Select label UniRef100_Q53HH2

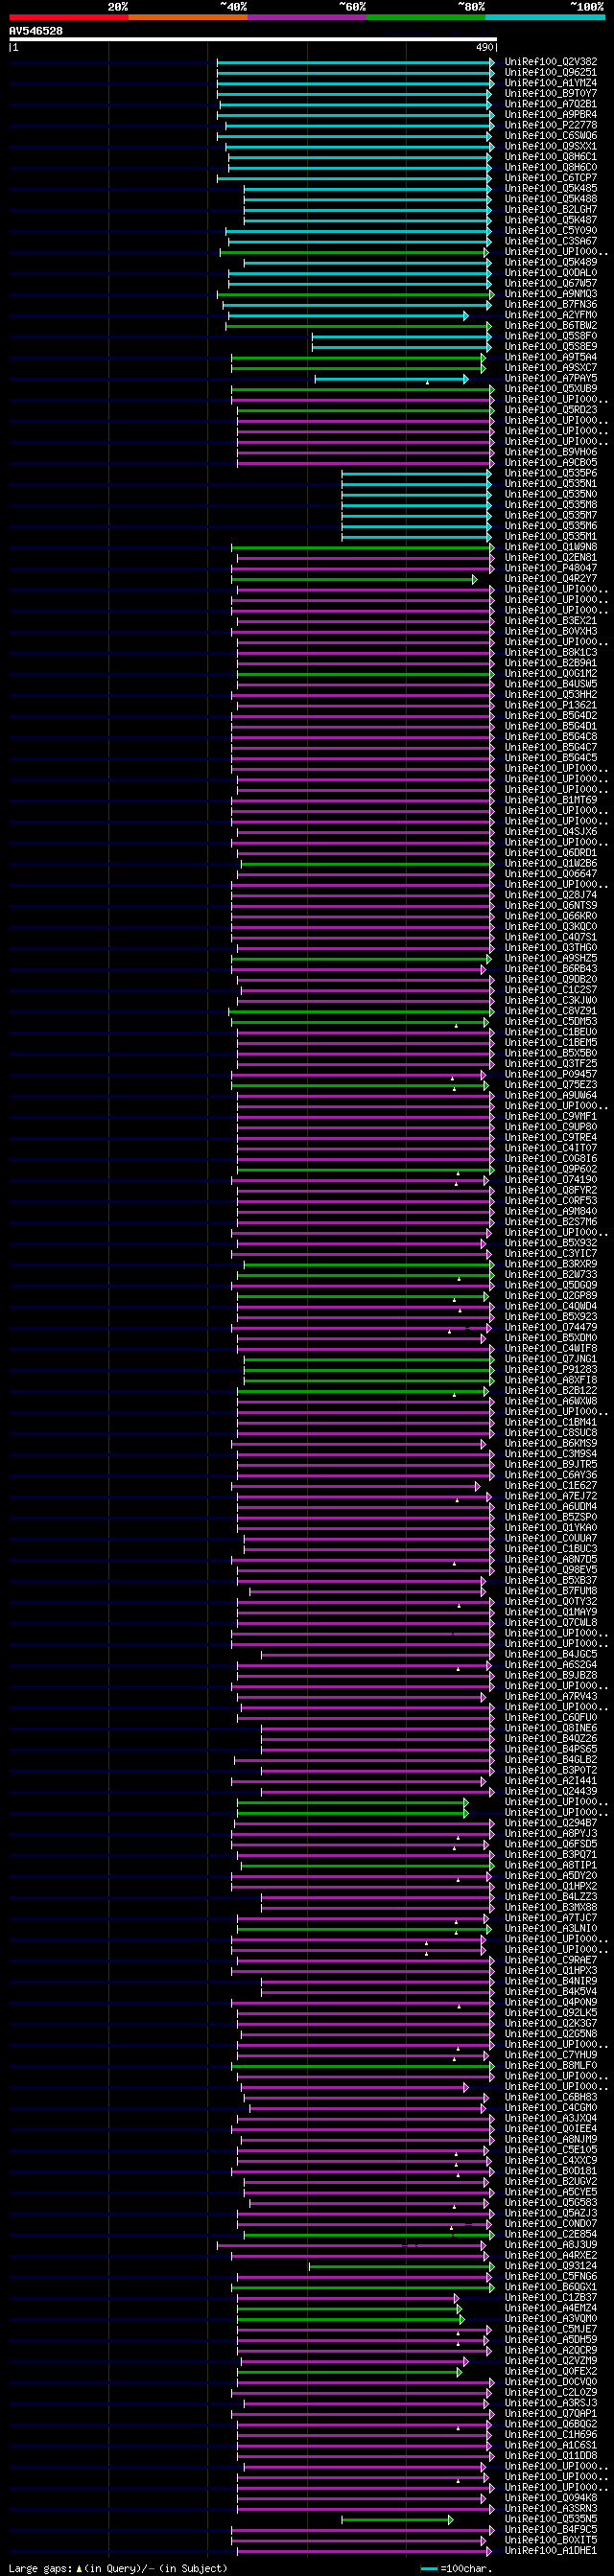point(551,695)
